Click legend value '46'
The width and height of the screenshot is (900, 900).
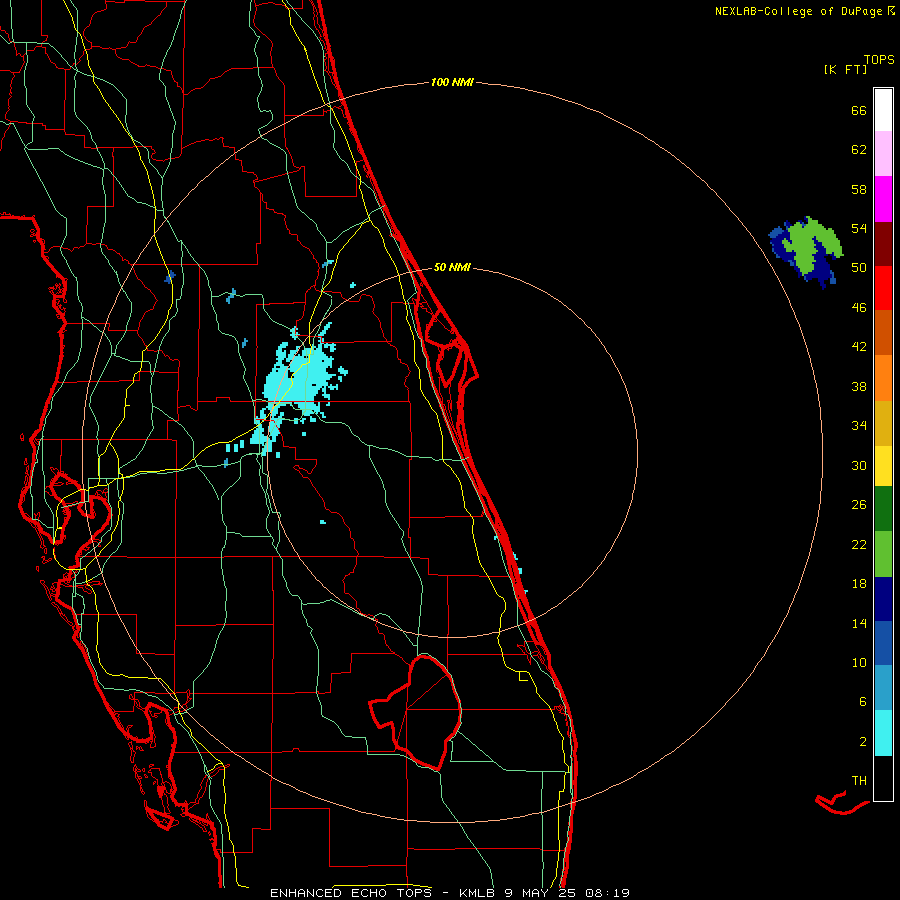point(859,308)
